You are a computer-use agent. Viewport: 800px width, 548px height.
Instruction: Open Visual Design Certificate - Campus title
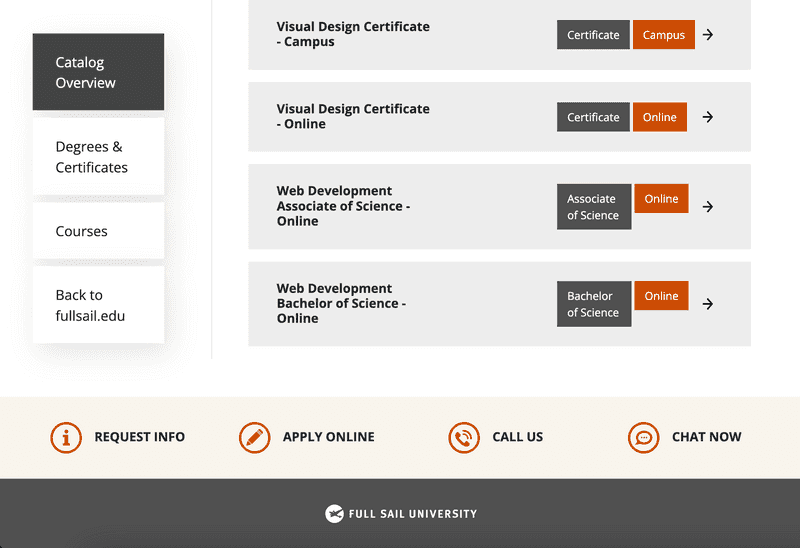click(353, 34)
